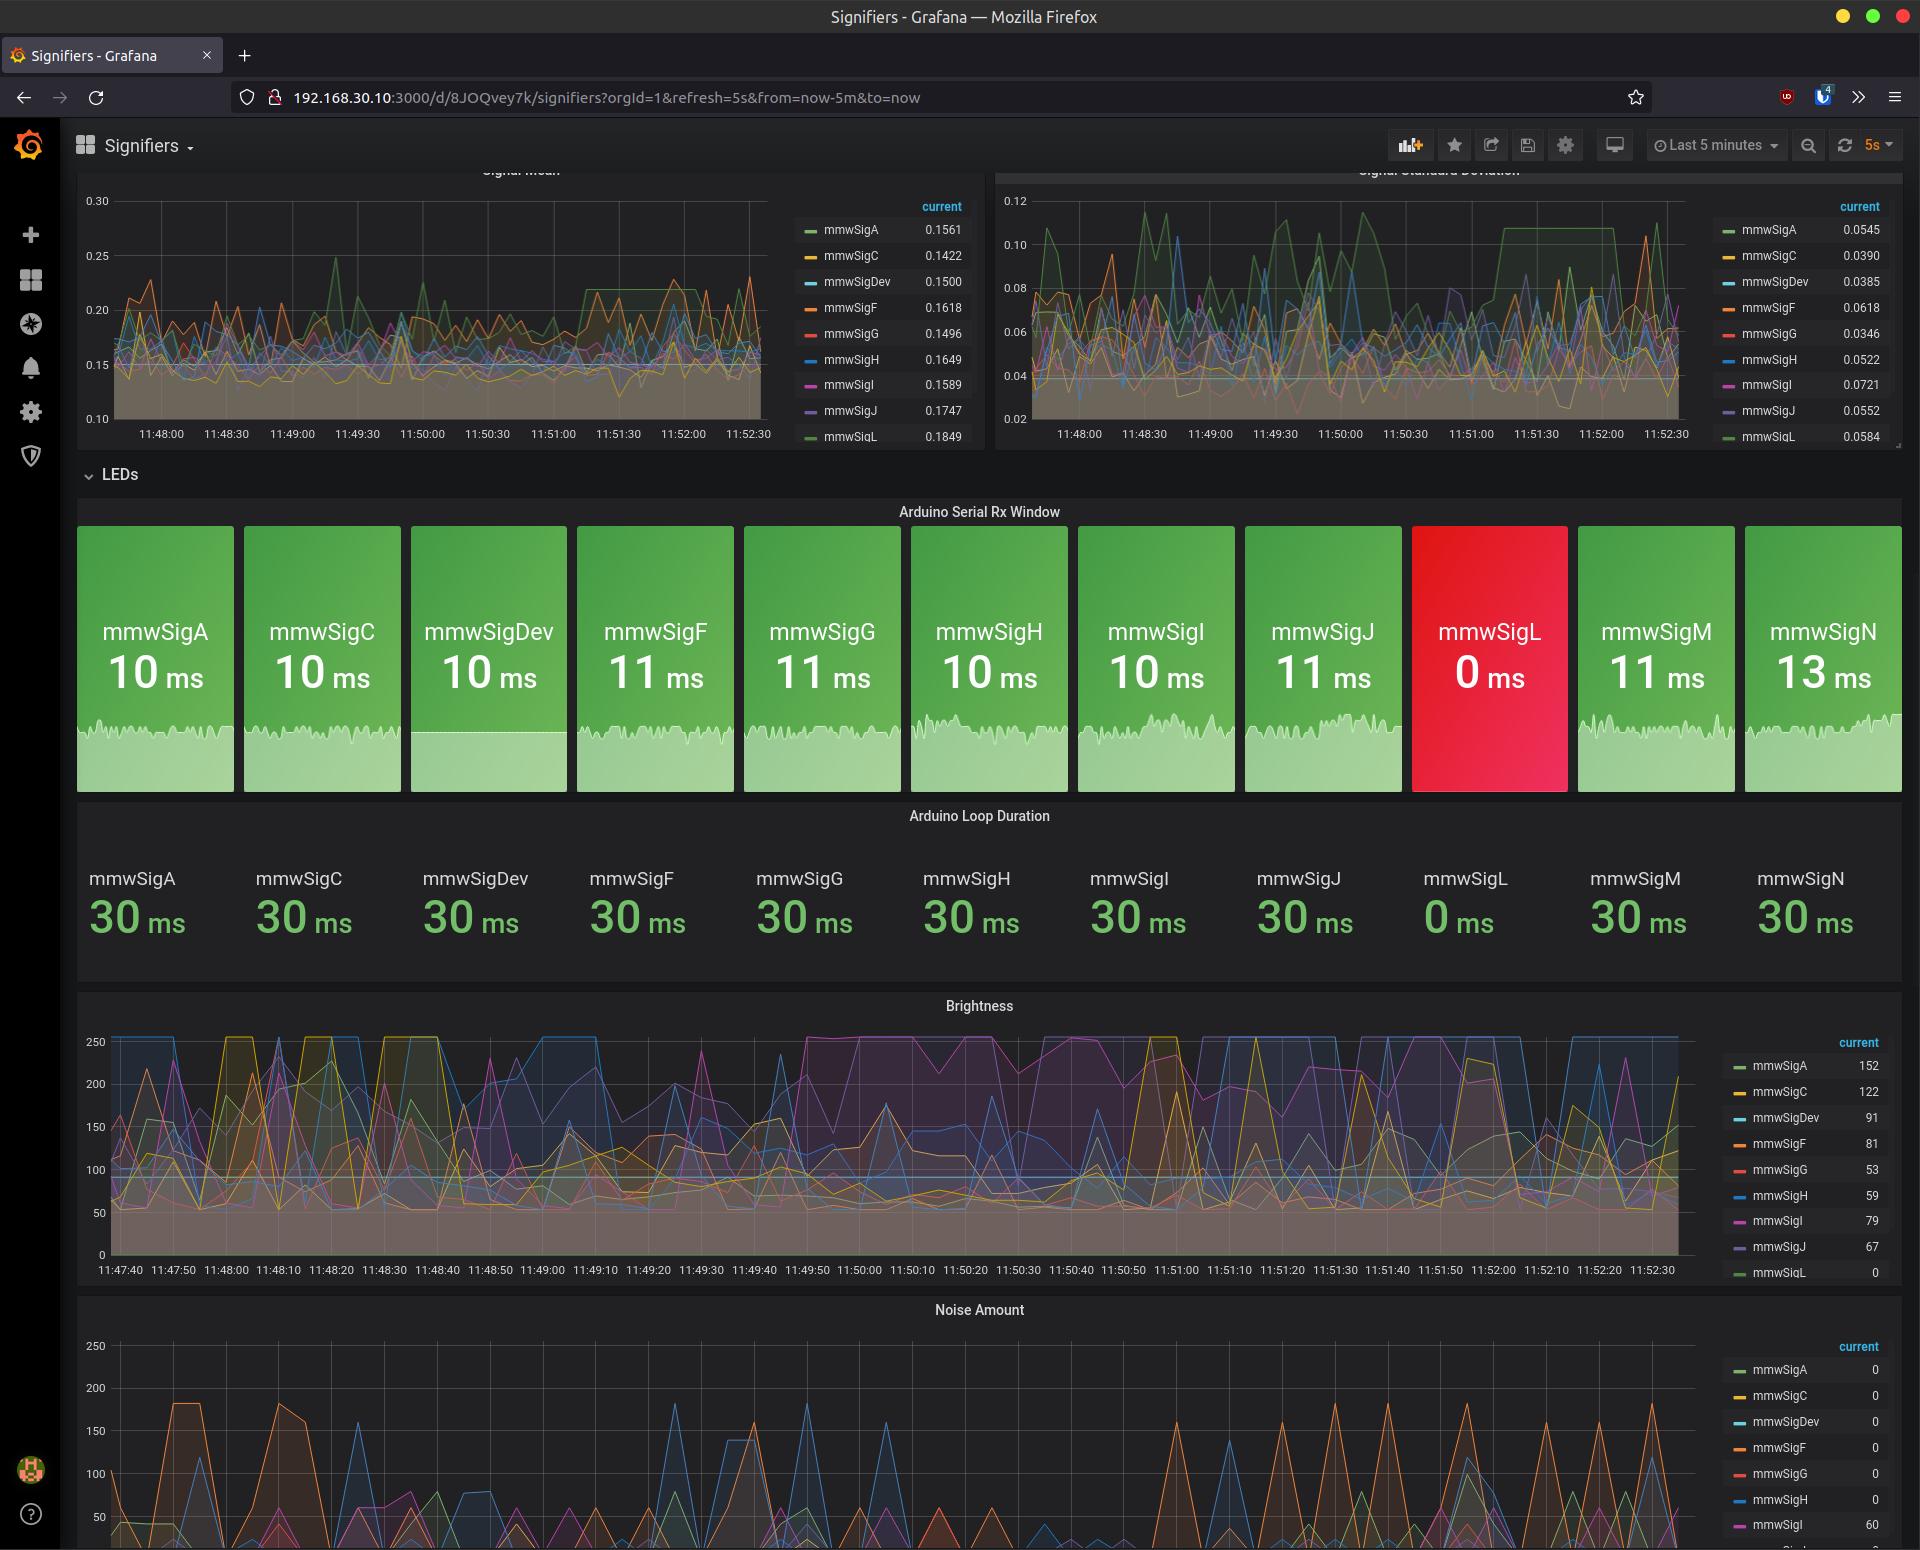Sort Brightness legend by current column
Screen dimensions: 1920x1550
(1858, 1043)
